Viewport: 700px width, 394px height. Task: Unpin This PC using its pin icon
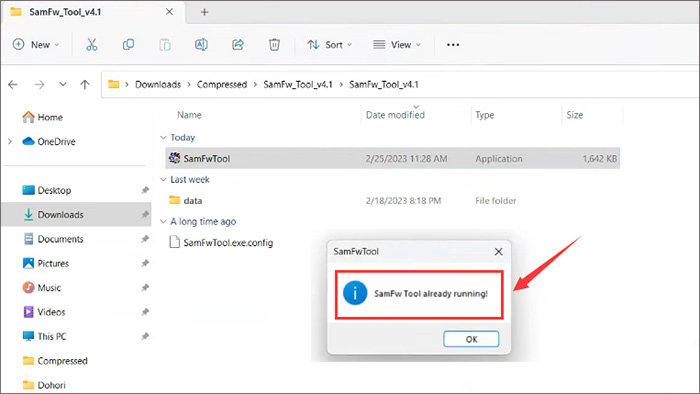tap(145, 336)
